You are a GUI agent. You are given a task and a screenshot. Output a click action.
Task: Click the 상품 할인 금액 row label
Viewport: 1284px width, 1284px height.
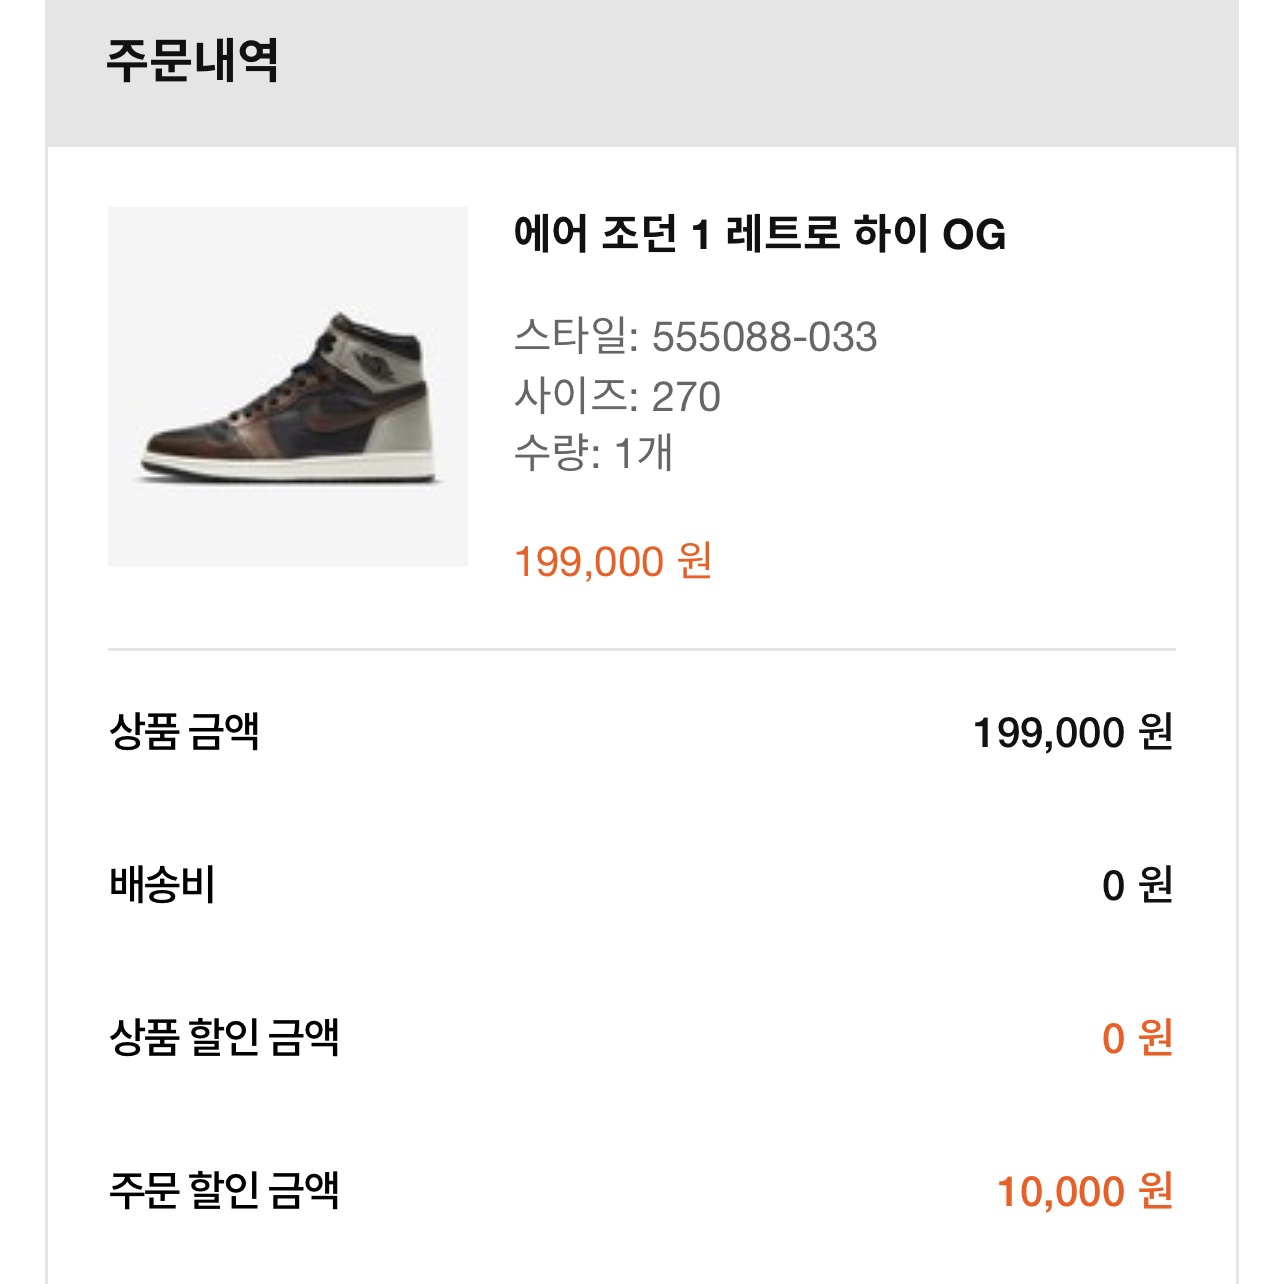pos(224,1038)
